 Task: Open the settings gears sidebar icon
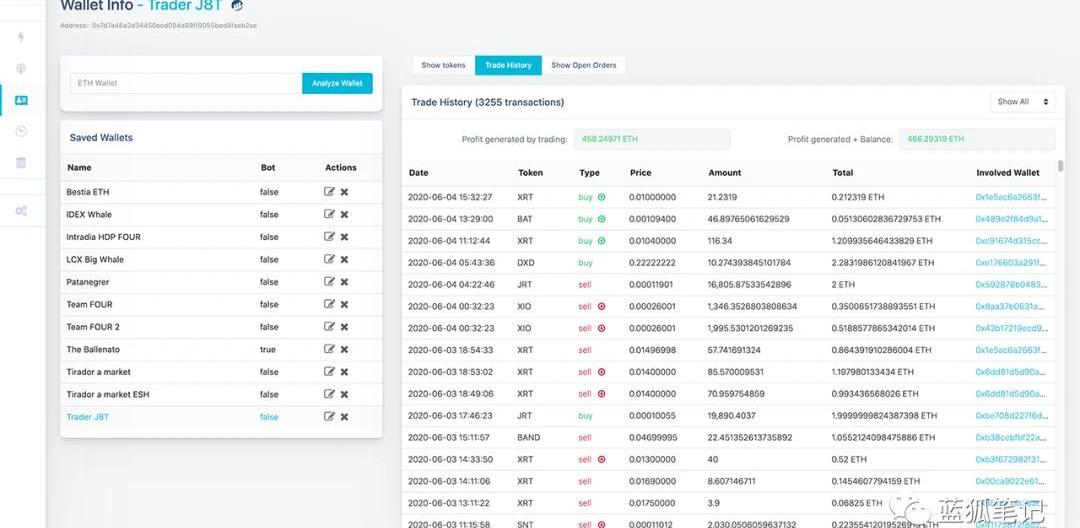pos(21,211)
